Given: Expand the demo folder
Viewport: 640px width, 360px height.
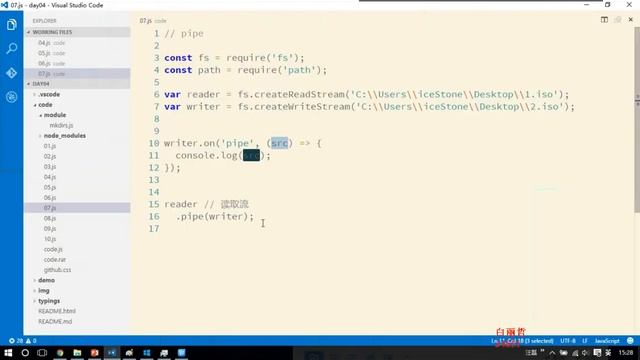Looking at the screenshot, I should [x=77, y=280].
